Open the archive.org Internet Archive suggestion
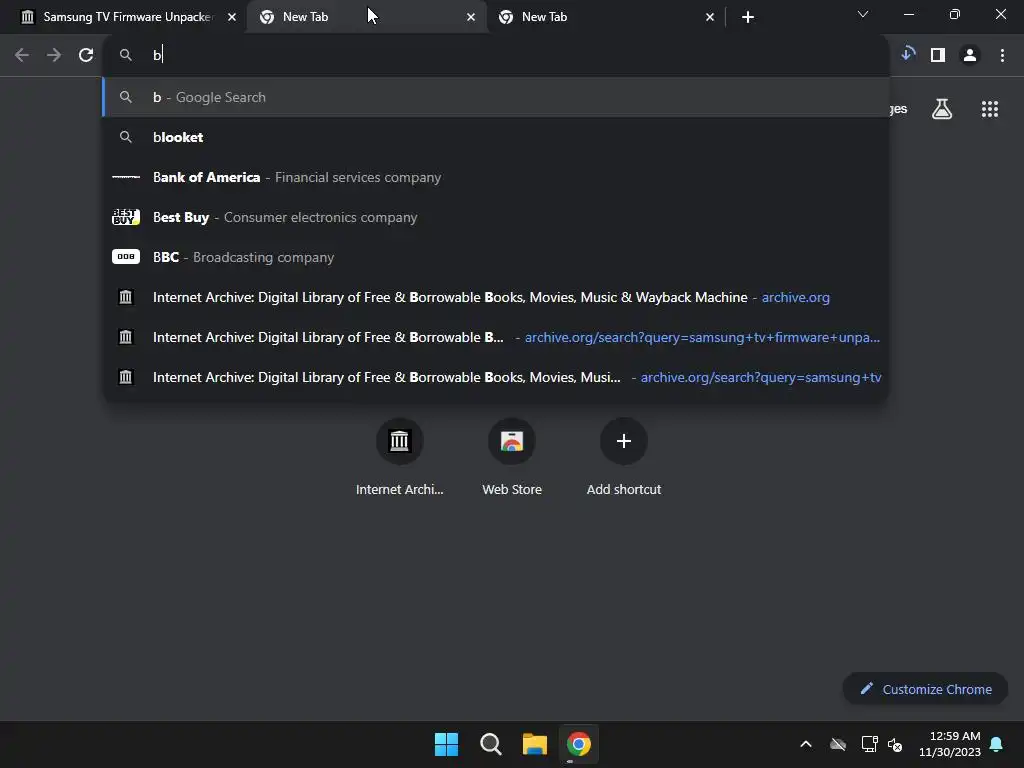Viewport: 1024px width, 768px height. pyautogui.click(x=496, y=297)
